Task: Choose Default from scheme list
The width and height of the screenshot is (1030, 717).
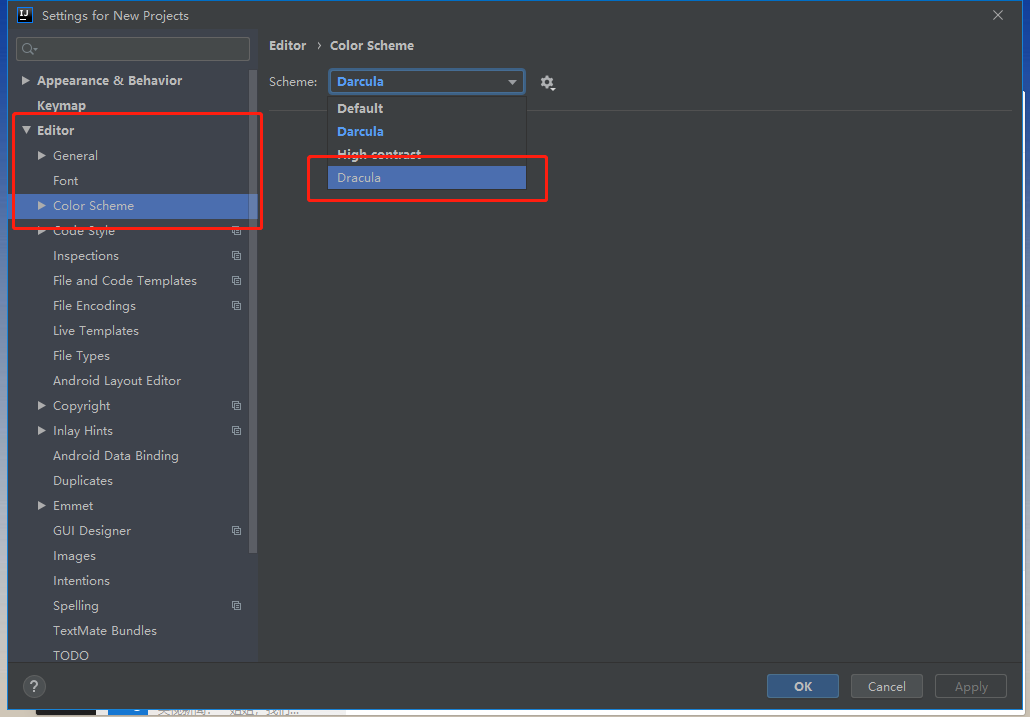Action: [x=427, y=108]
